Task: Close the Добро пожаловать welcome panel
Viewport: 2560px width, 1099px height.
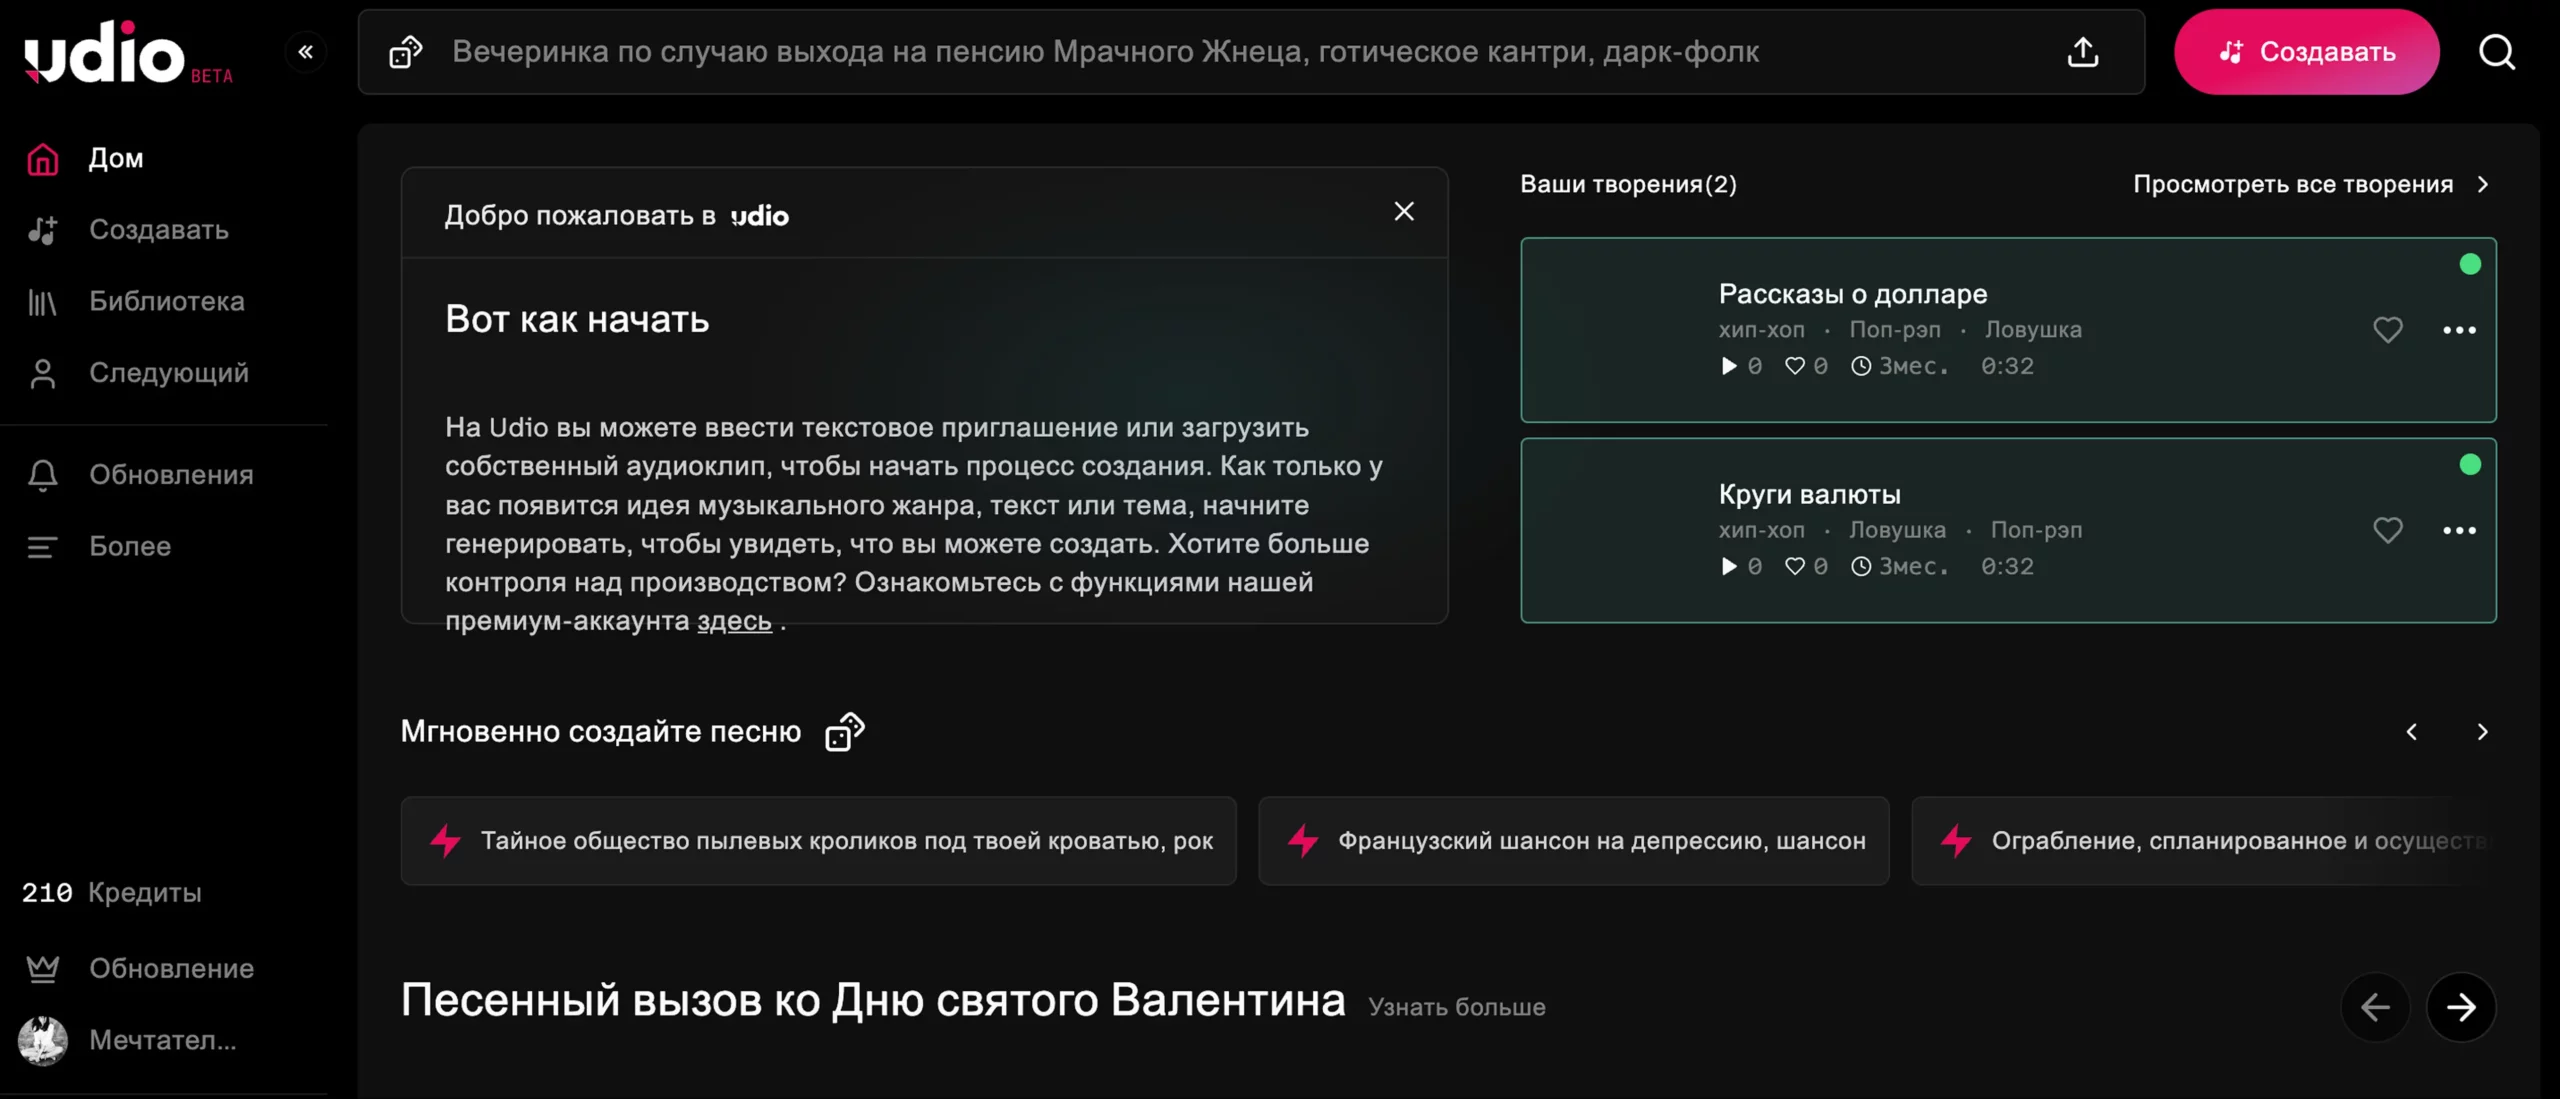Action: tap(1404, 211)
